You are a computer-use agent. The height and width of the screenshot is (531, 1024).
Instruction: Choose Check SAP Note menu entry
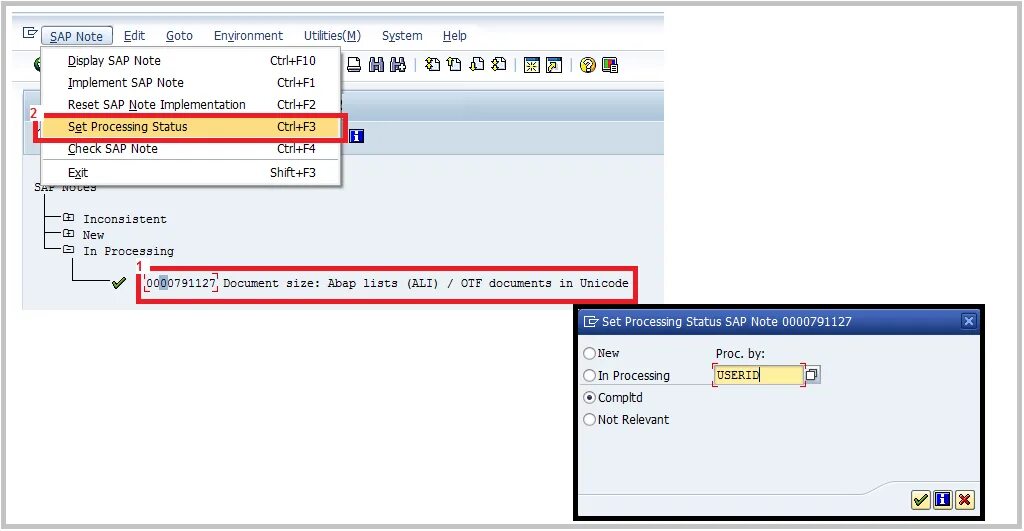pos(191,149)
